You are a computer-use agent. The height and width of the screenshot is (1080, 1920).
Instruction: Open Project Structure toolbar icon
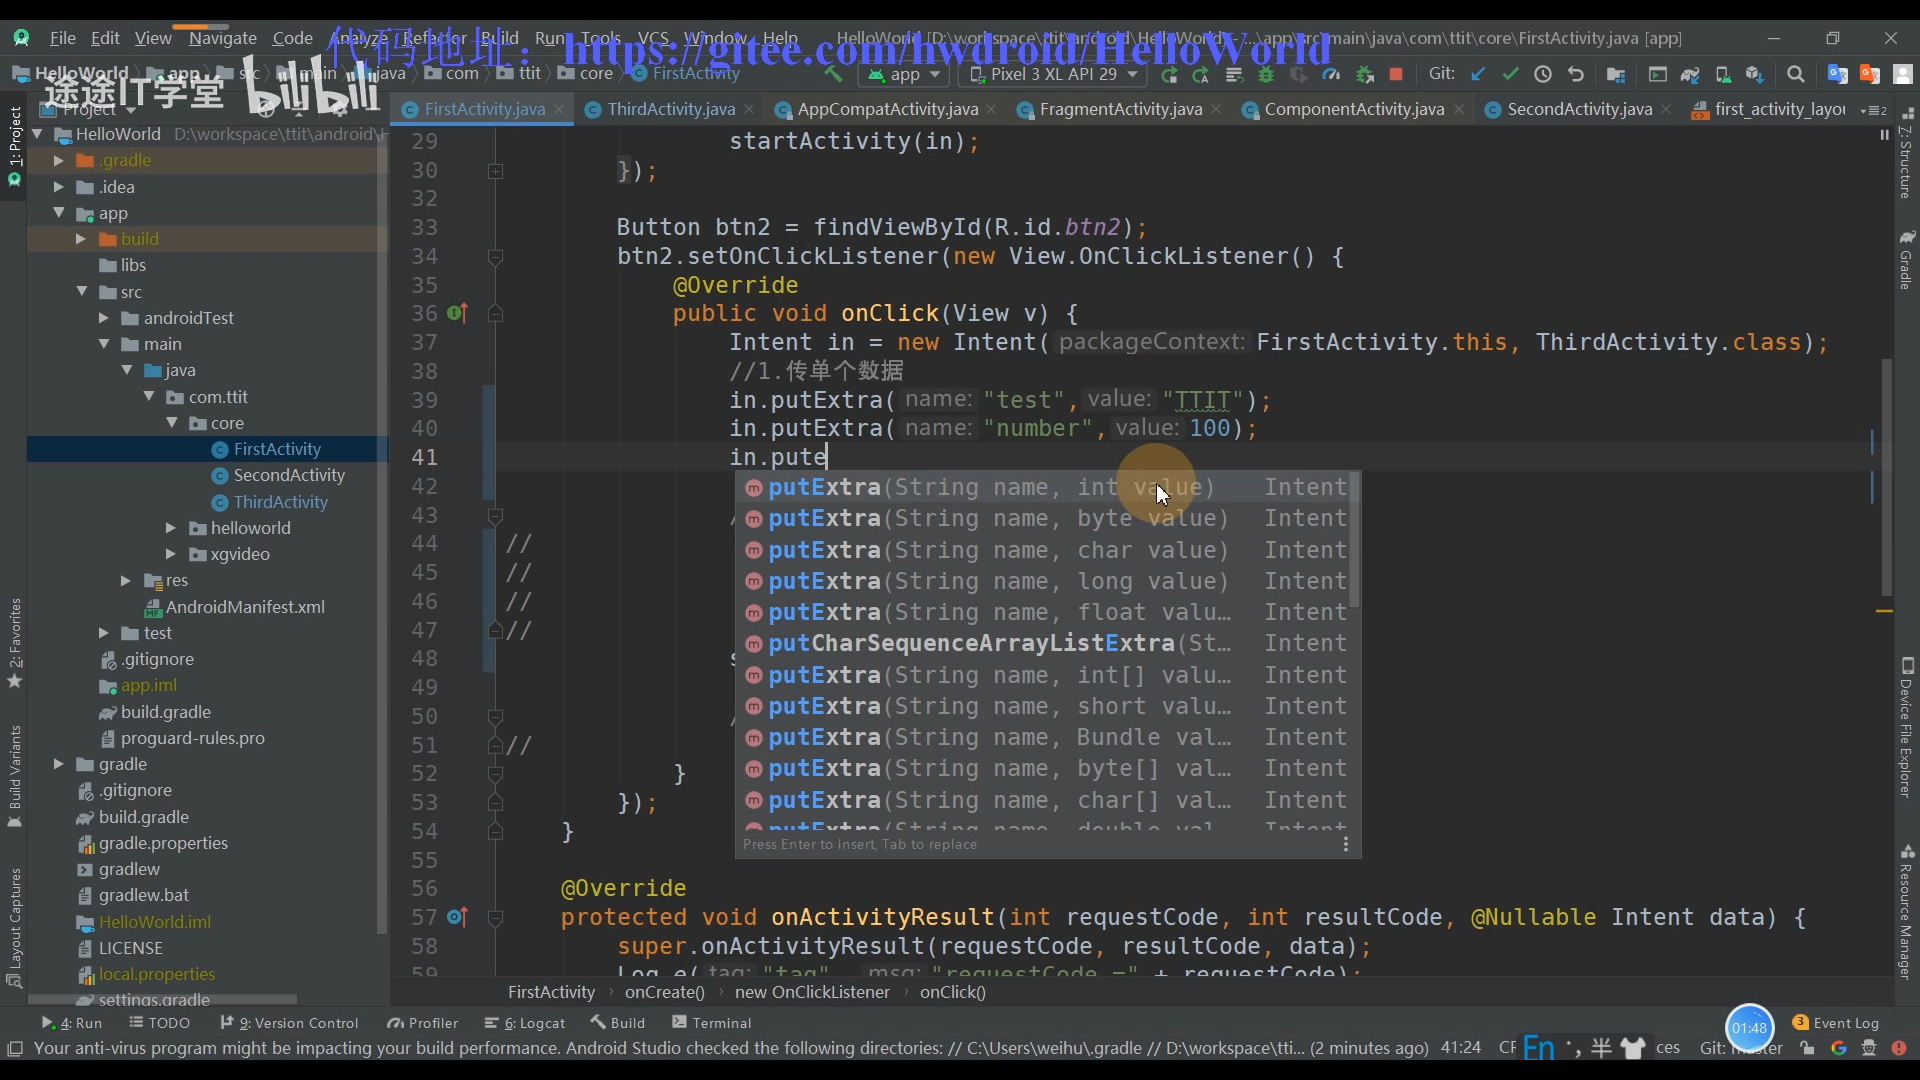[1615, 74]
